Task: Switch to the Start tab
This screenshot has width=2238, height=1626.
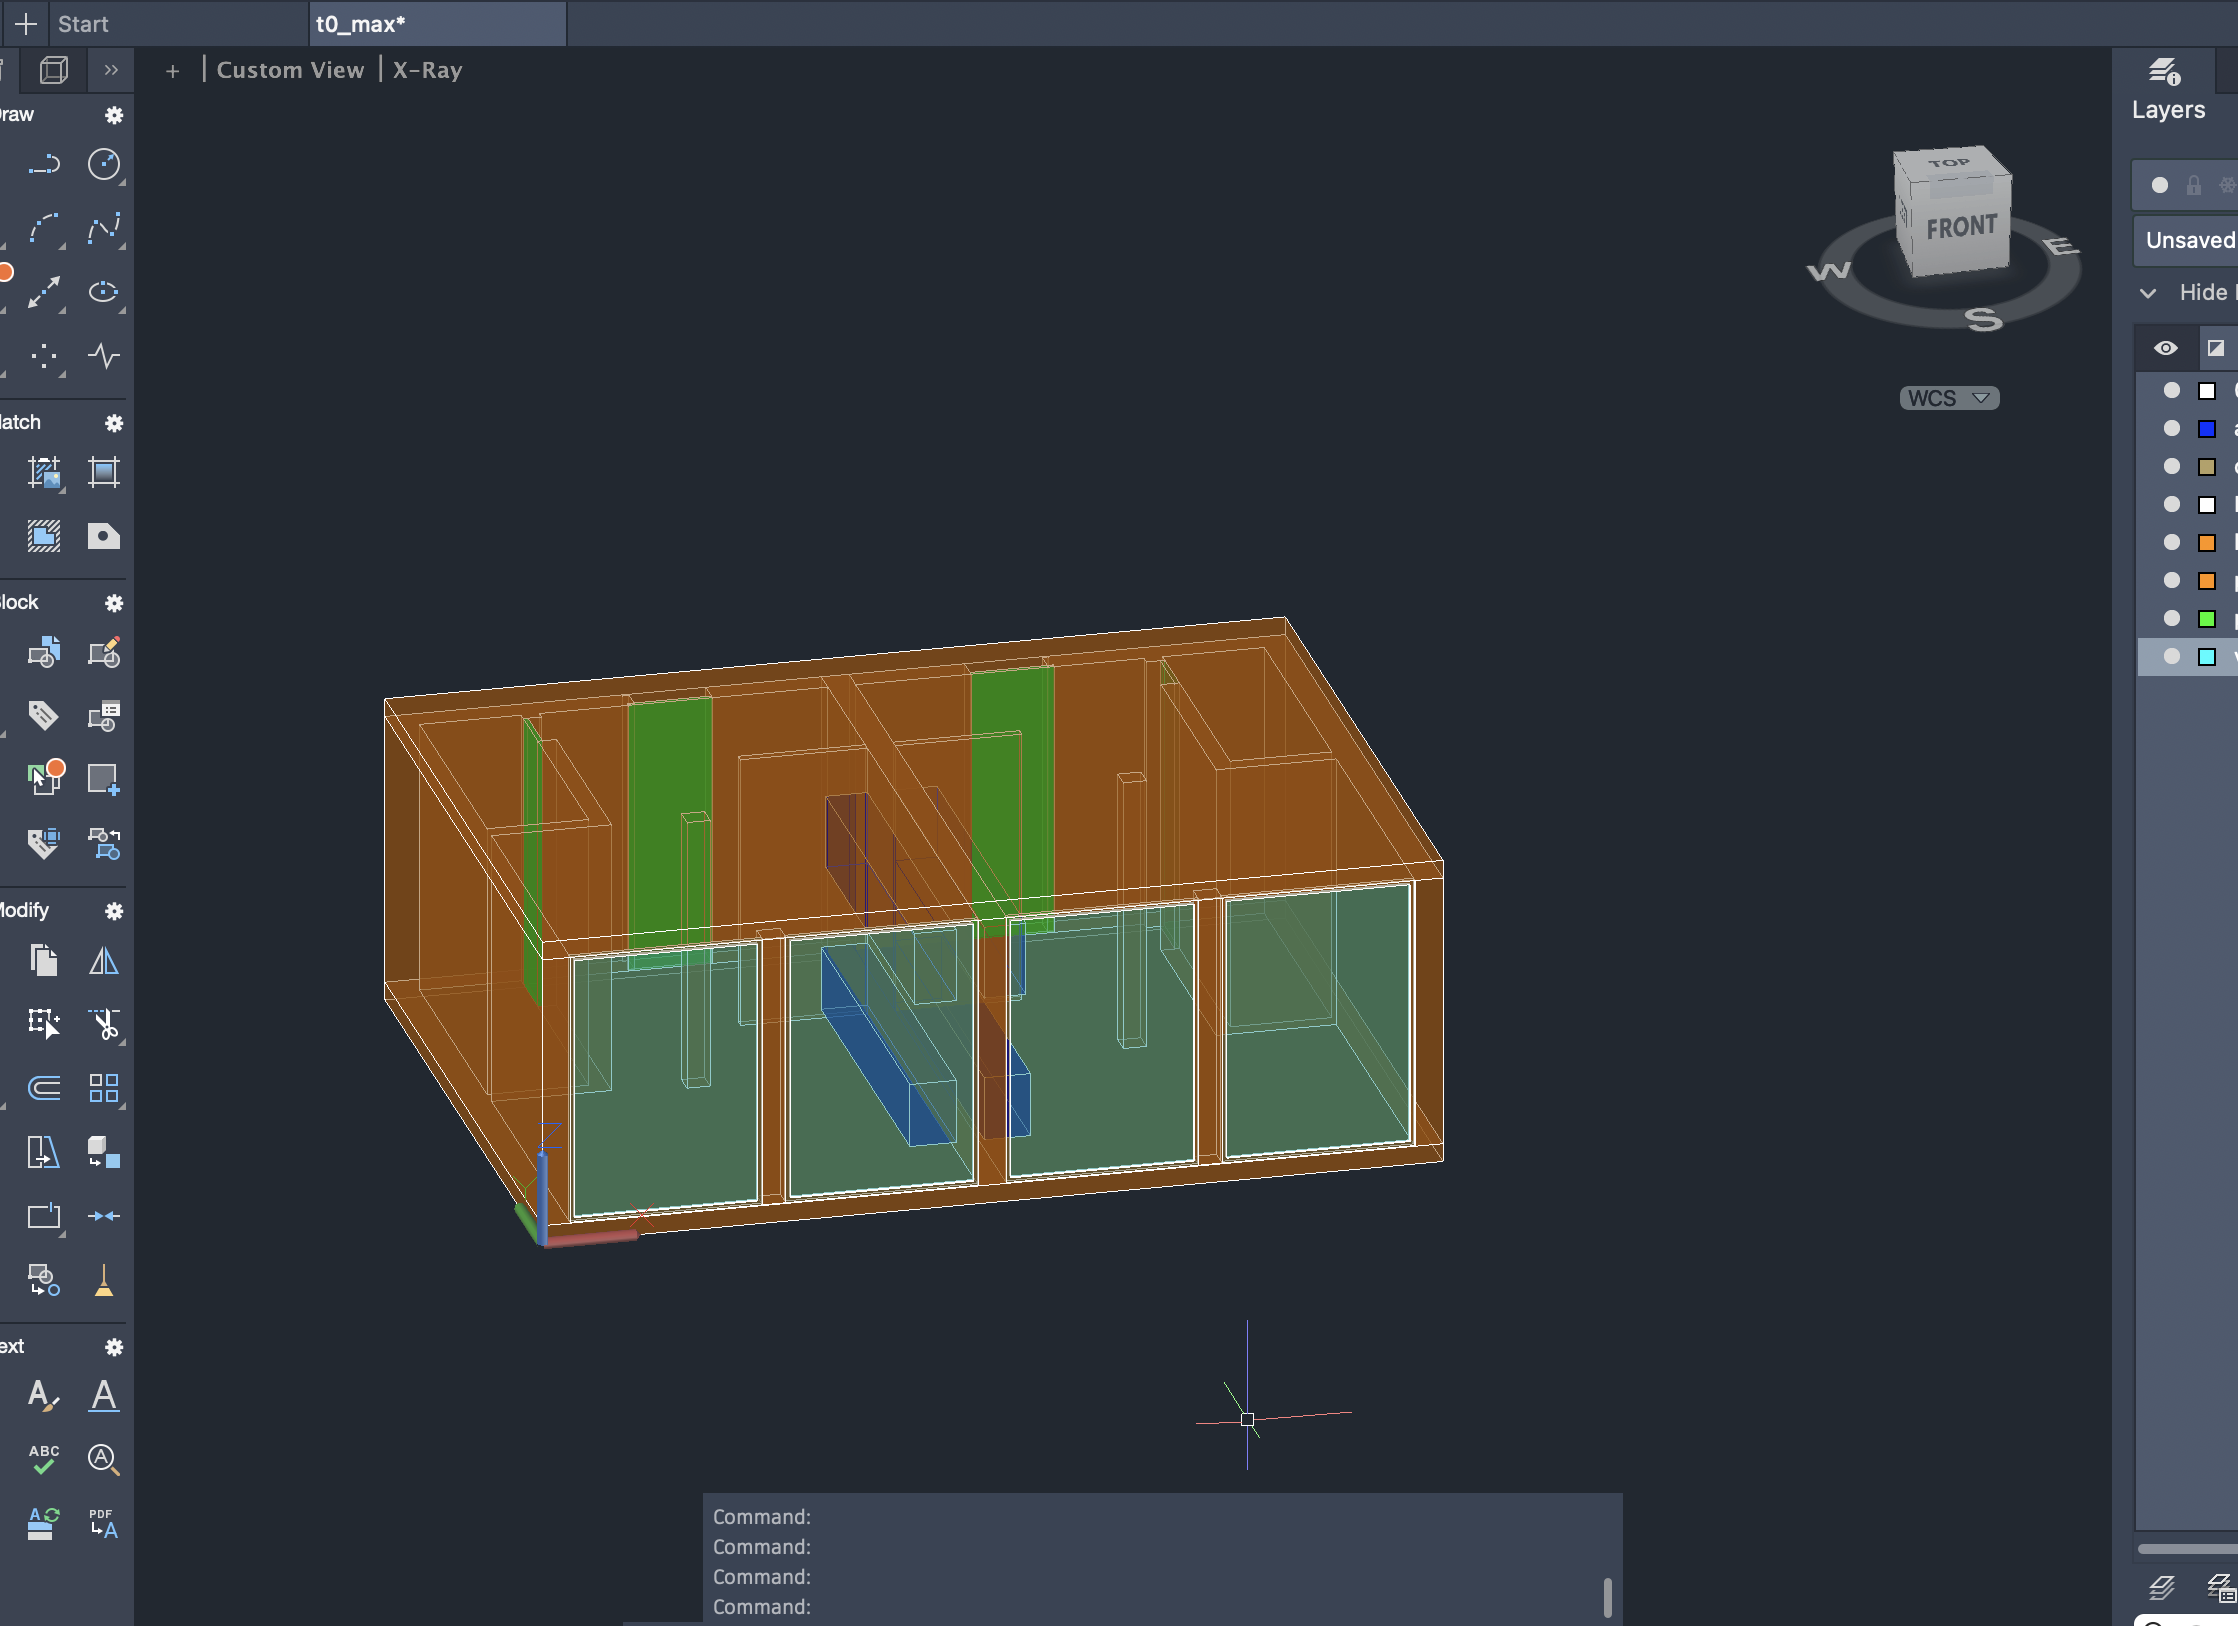Action: point(83,24)
